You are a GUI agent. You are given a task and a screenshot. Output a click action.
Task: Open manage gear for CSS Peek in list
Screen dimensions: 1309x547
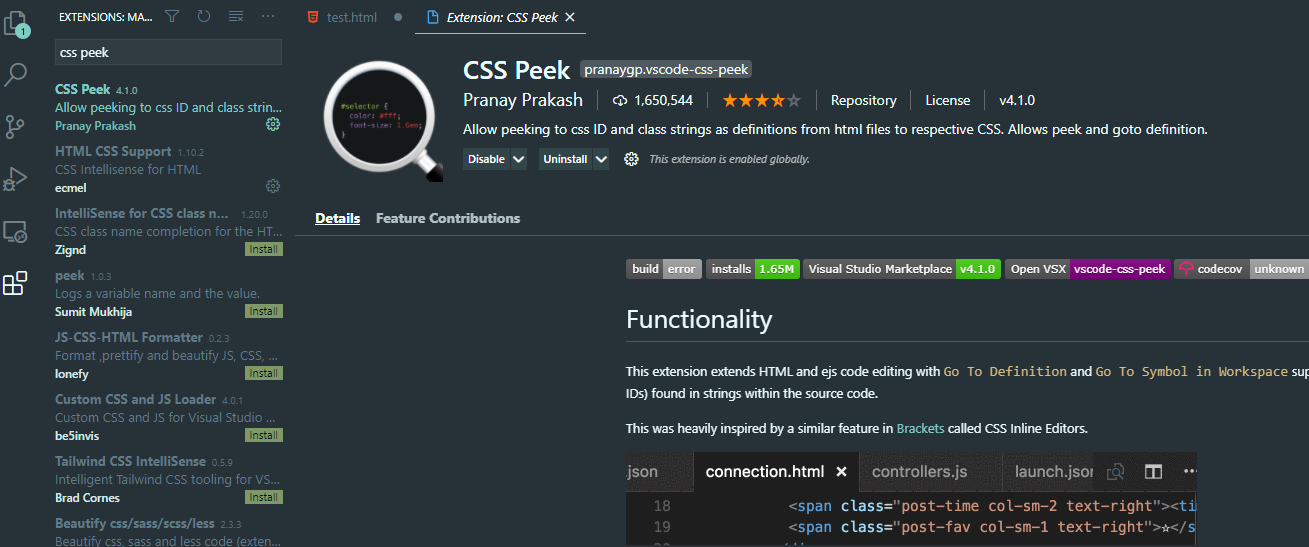pyautogui.click(x=272, y=124)
